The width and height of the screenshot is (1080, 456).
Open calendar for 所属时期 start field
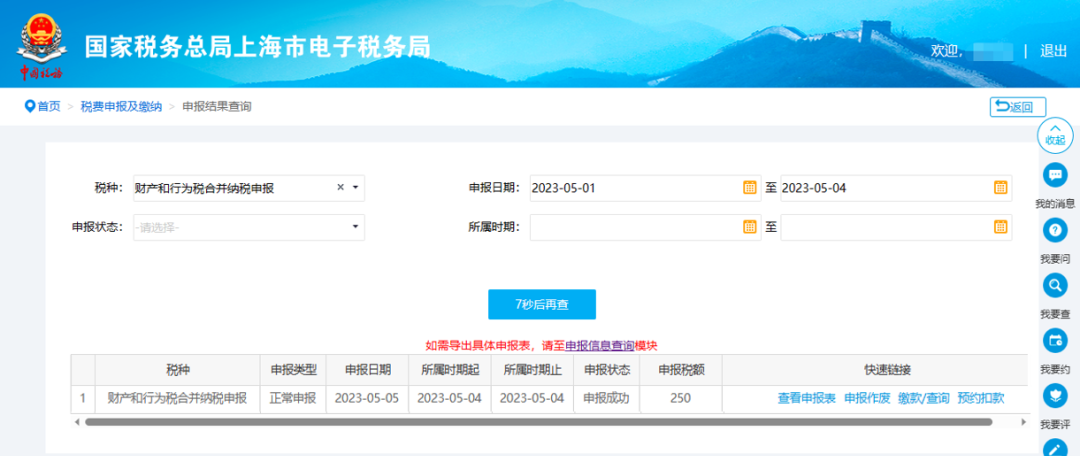pyautogui.click(x=750, y=227)
